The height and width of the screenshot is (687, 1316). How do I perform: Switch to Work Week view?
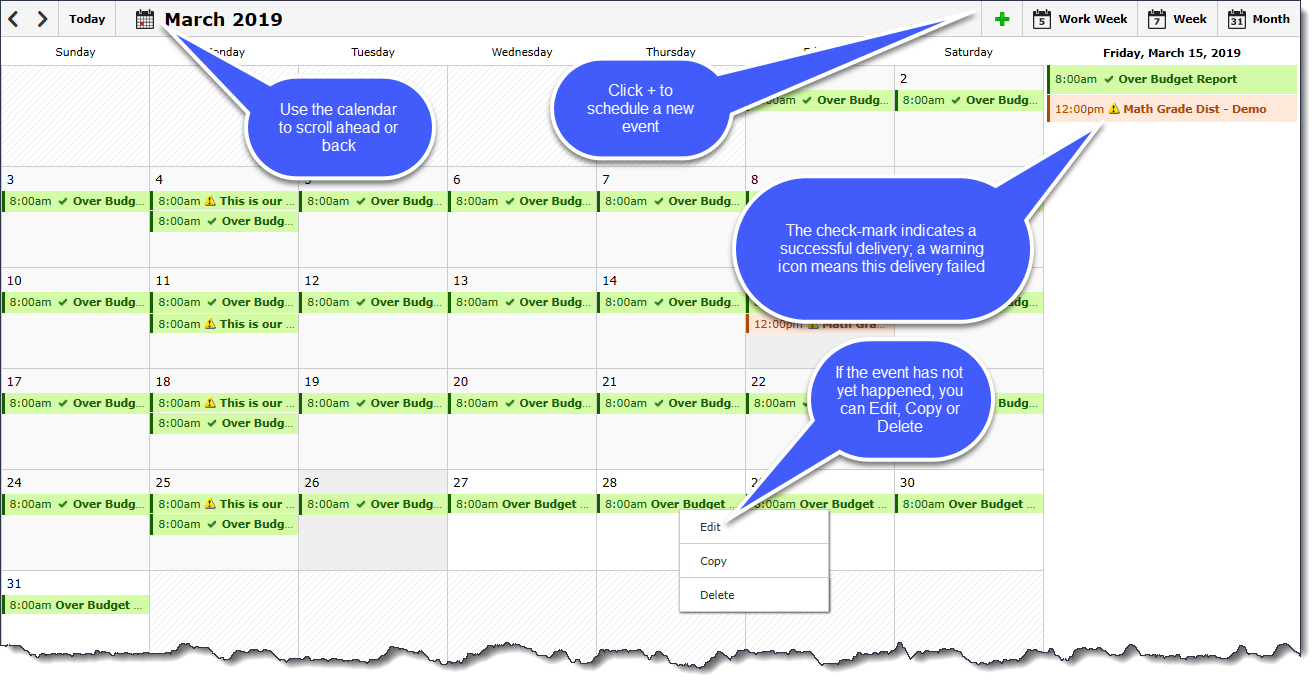[x=1080, y=19]
